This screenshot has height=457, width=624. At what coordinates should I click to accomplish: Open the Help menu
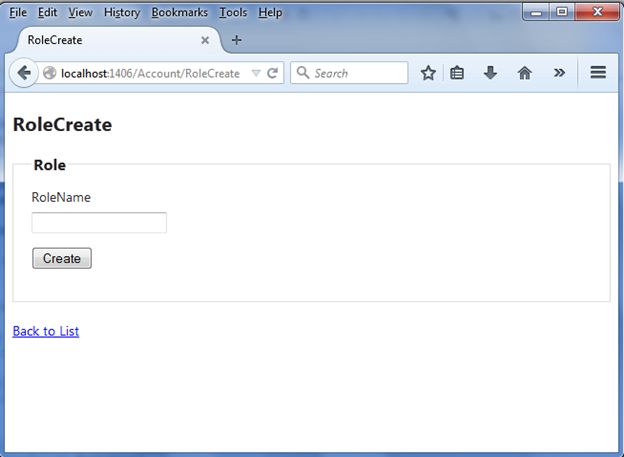pyautogui.click(x=270, y=13)
